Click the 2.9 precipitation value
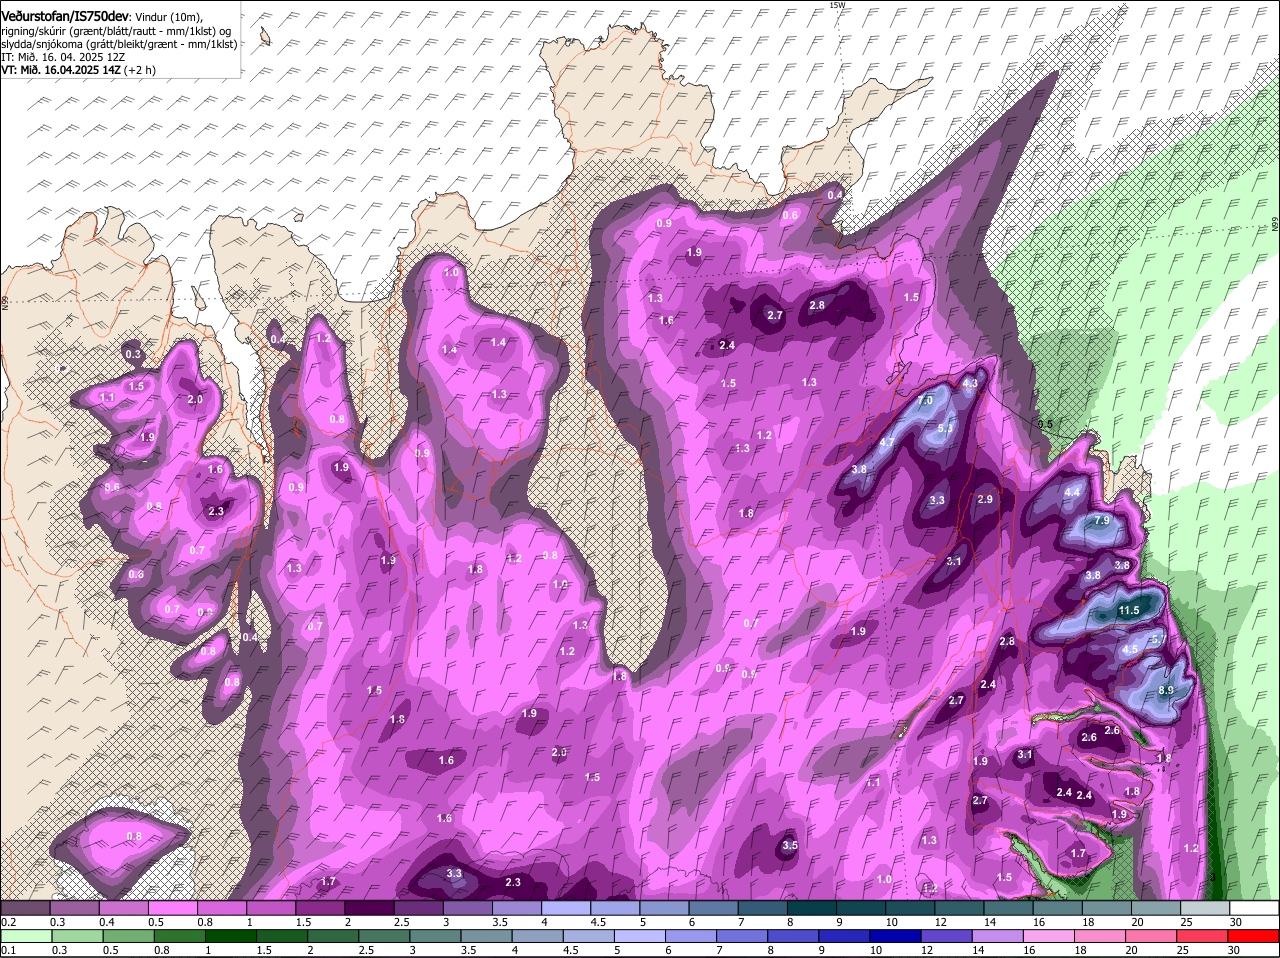The width and height of the screenshot is (1280, 958). tap(985, 499)
